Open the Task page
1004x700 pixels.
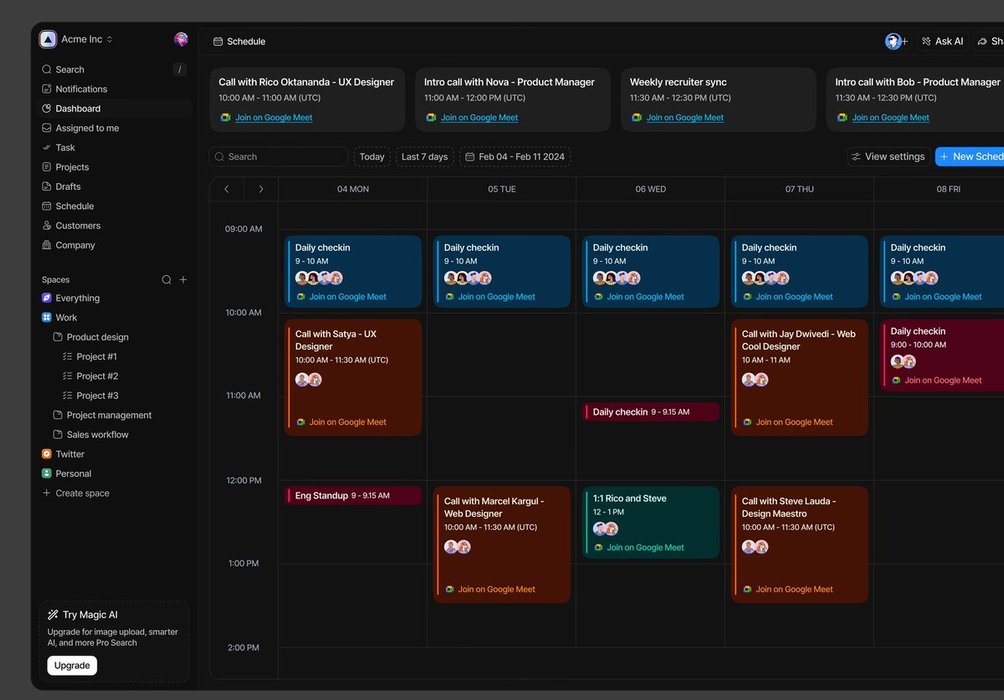(x=114, y=147)
